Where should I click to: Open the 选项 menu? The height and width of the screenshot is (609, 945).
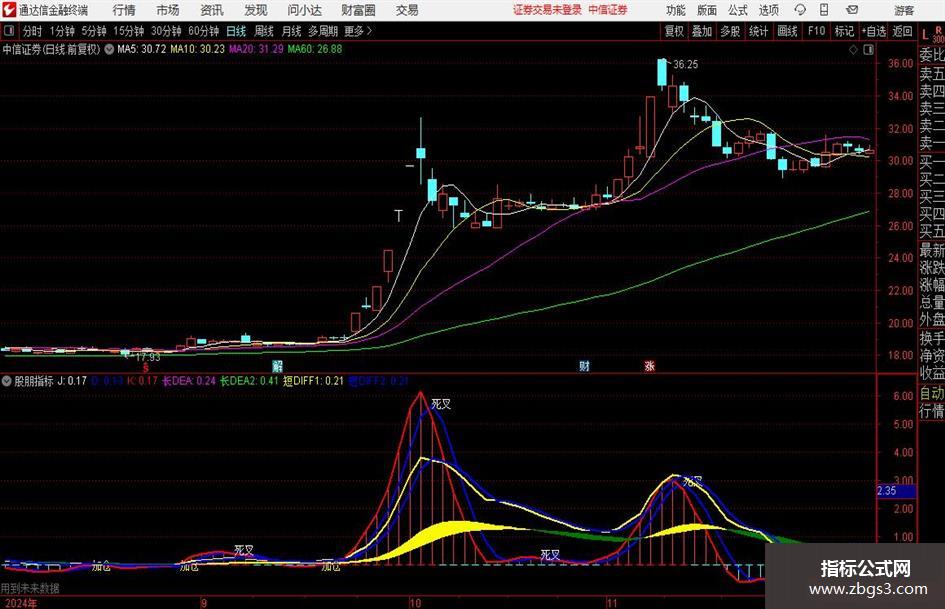768,10
